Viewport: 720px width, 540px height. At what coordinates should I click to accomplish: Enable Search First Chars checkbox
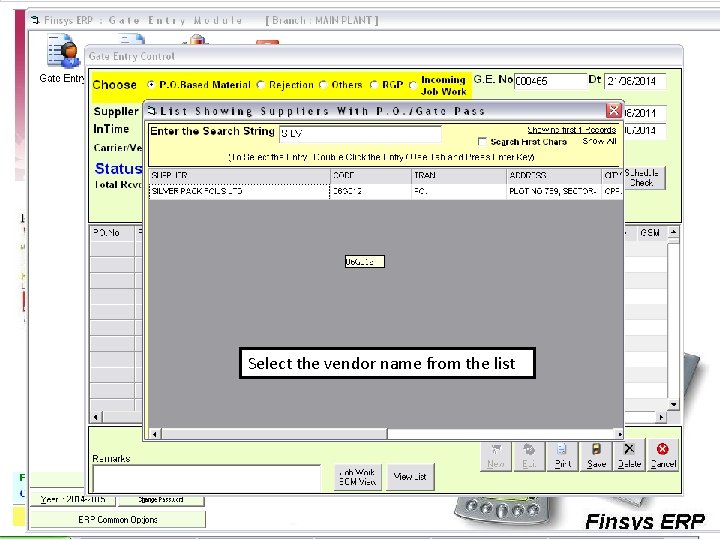pyautogui.click(x=482, y=141)
